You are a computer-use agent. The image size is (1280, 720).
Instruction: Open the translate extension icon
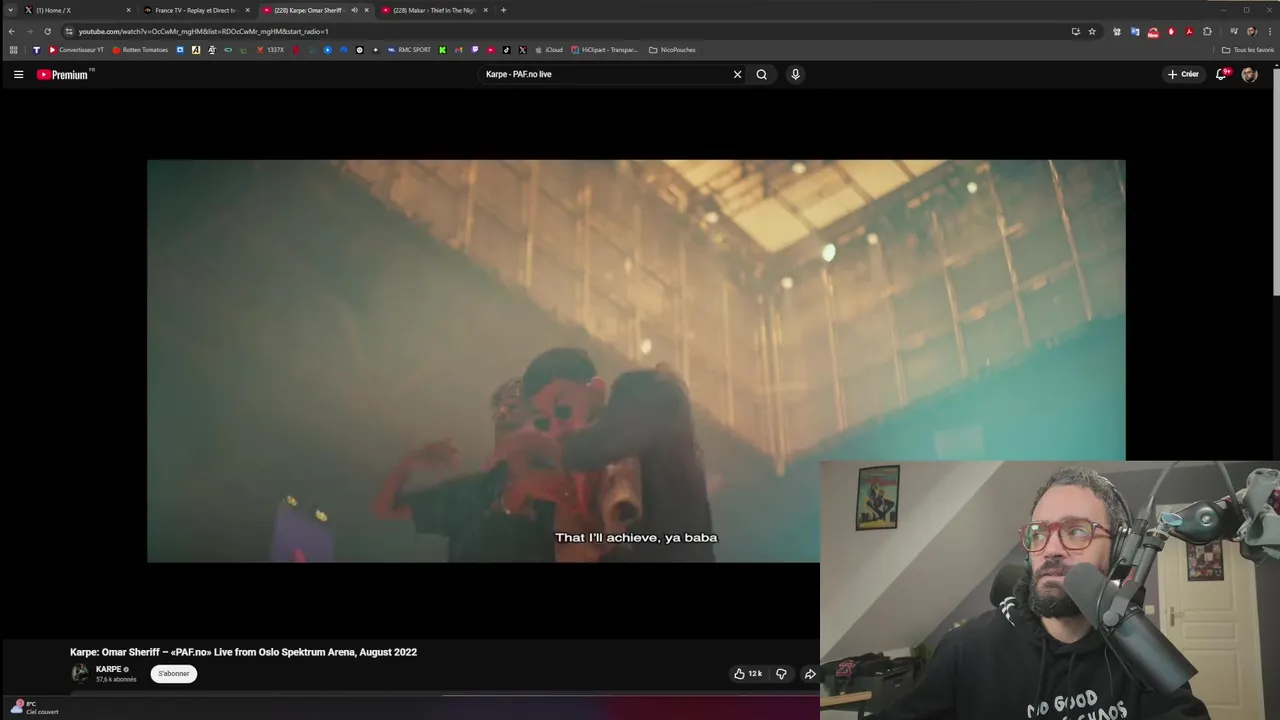pos(1135,31)
